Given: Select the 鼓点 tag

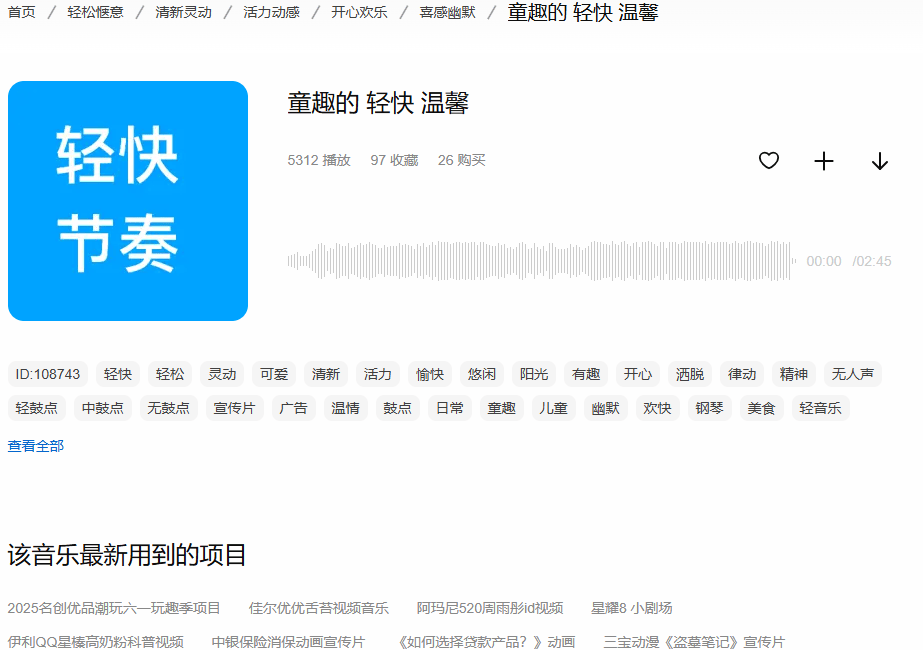Looking at the screenshot, I should click(397, 409).
